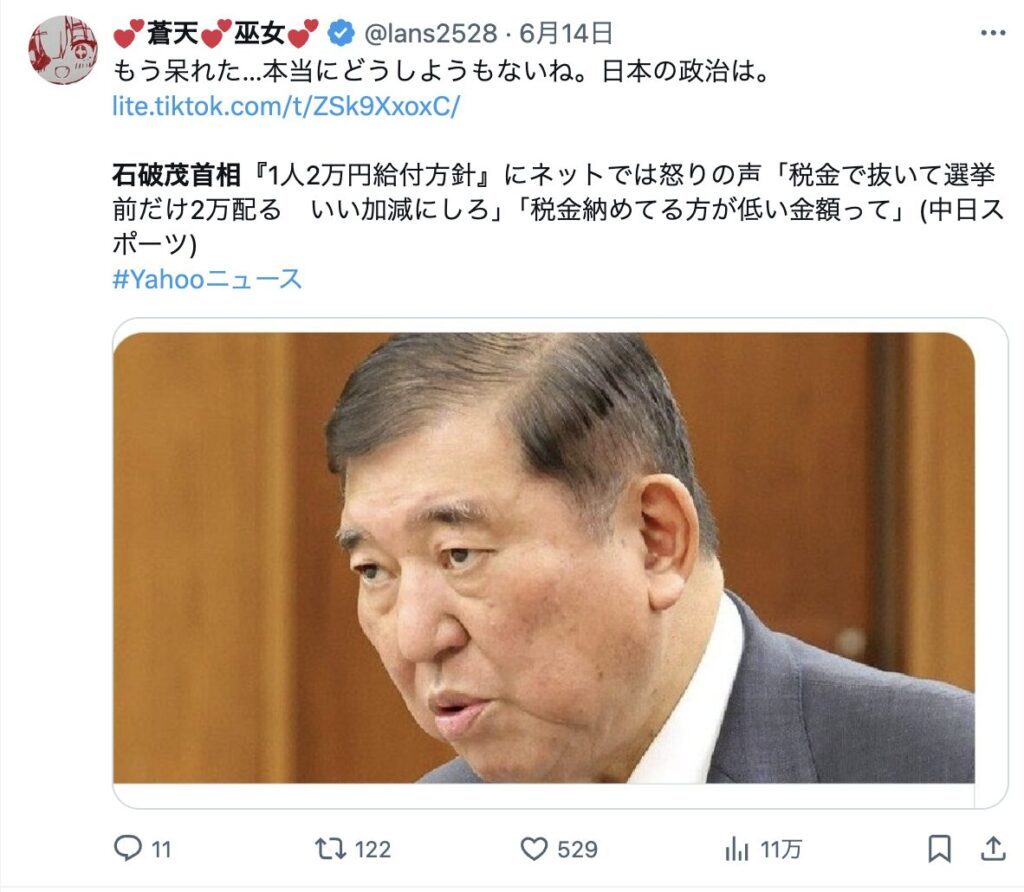Click the blue verified badge

[341, 33]
